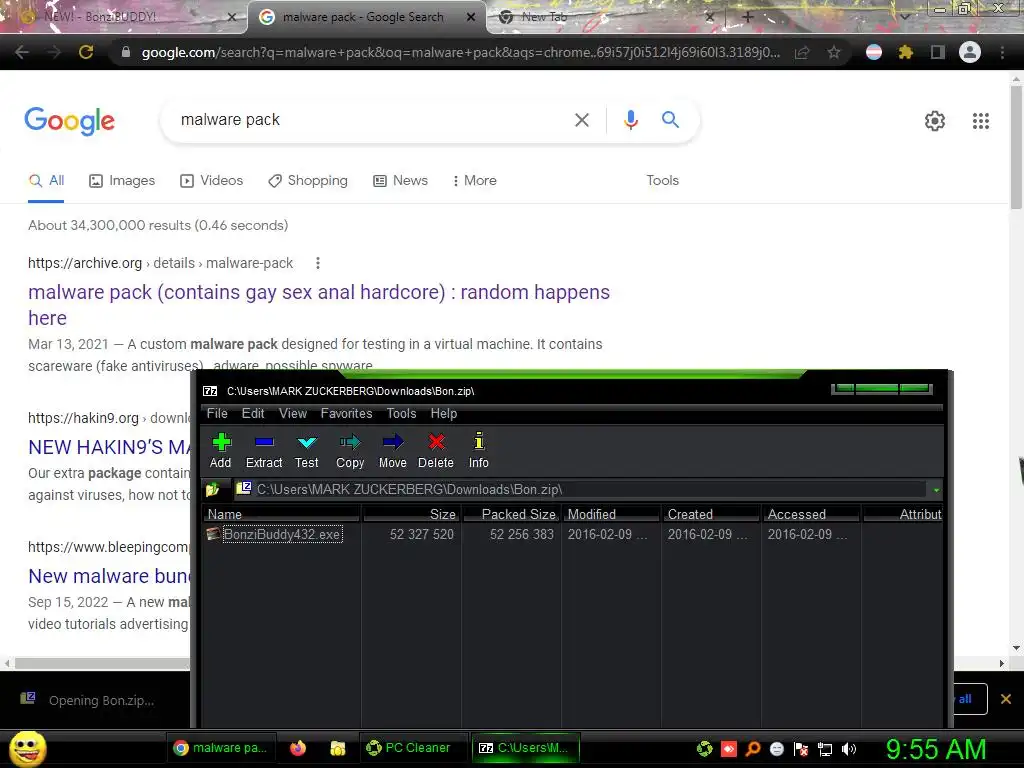This screenshot has width=1024, height=768.
Task: Click the 52 327 520 size value
Action: [x=421, y=534]
